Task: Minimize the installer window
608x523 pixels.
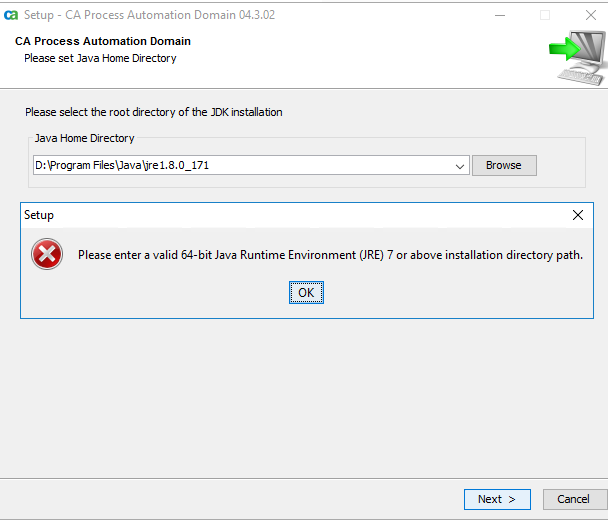Action: click(x=500, y=15)
